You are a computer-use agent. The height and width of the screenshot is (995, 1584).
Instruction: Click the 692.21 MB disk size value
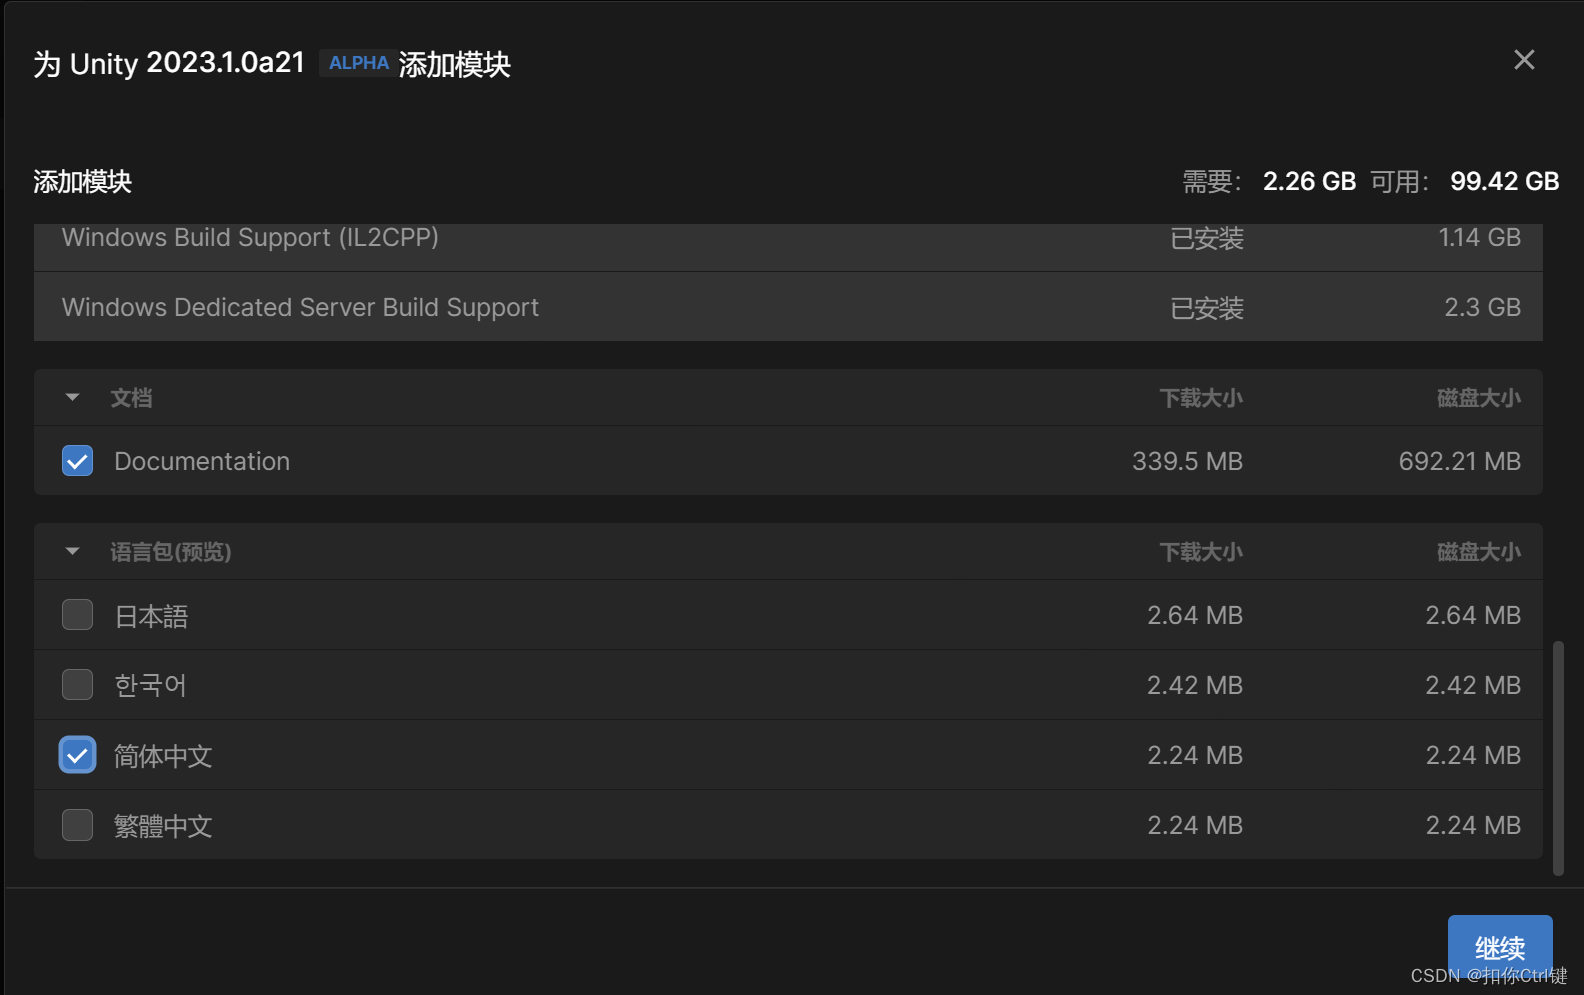[x=1459, y=461]
